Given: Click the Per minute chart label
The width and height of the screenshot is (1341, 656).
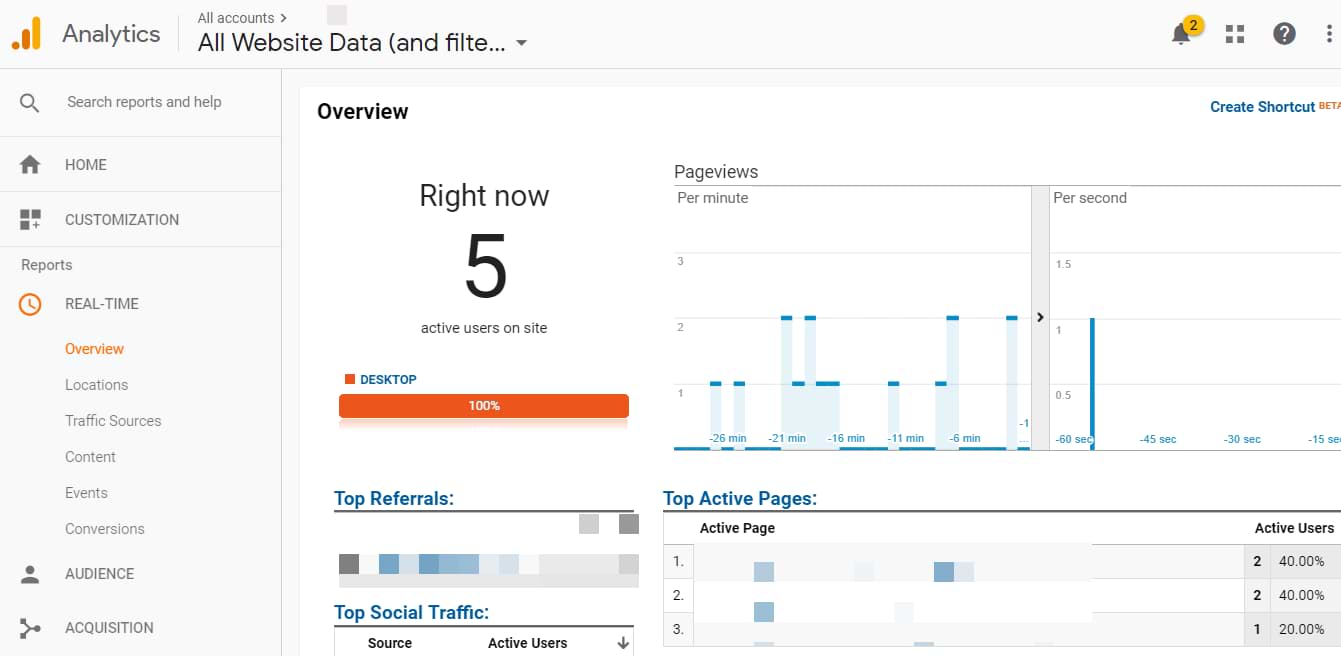Looking at the screenshot, I should coord(713,198).
